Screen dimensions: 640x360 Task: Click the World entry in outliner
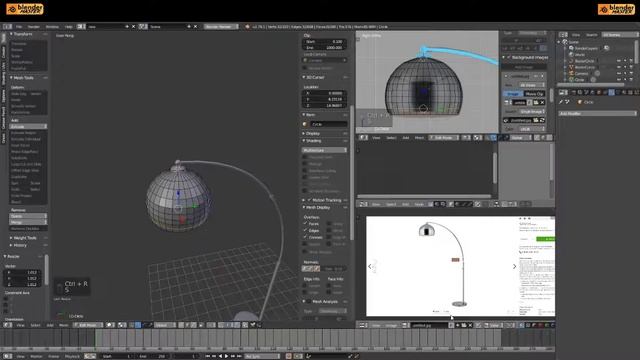click(x=579, y=55)
